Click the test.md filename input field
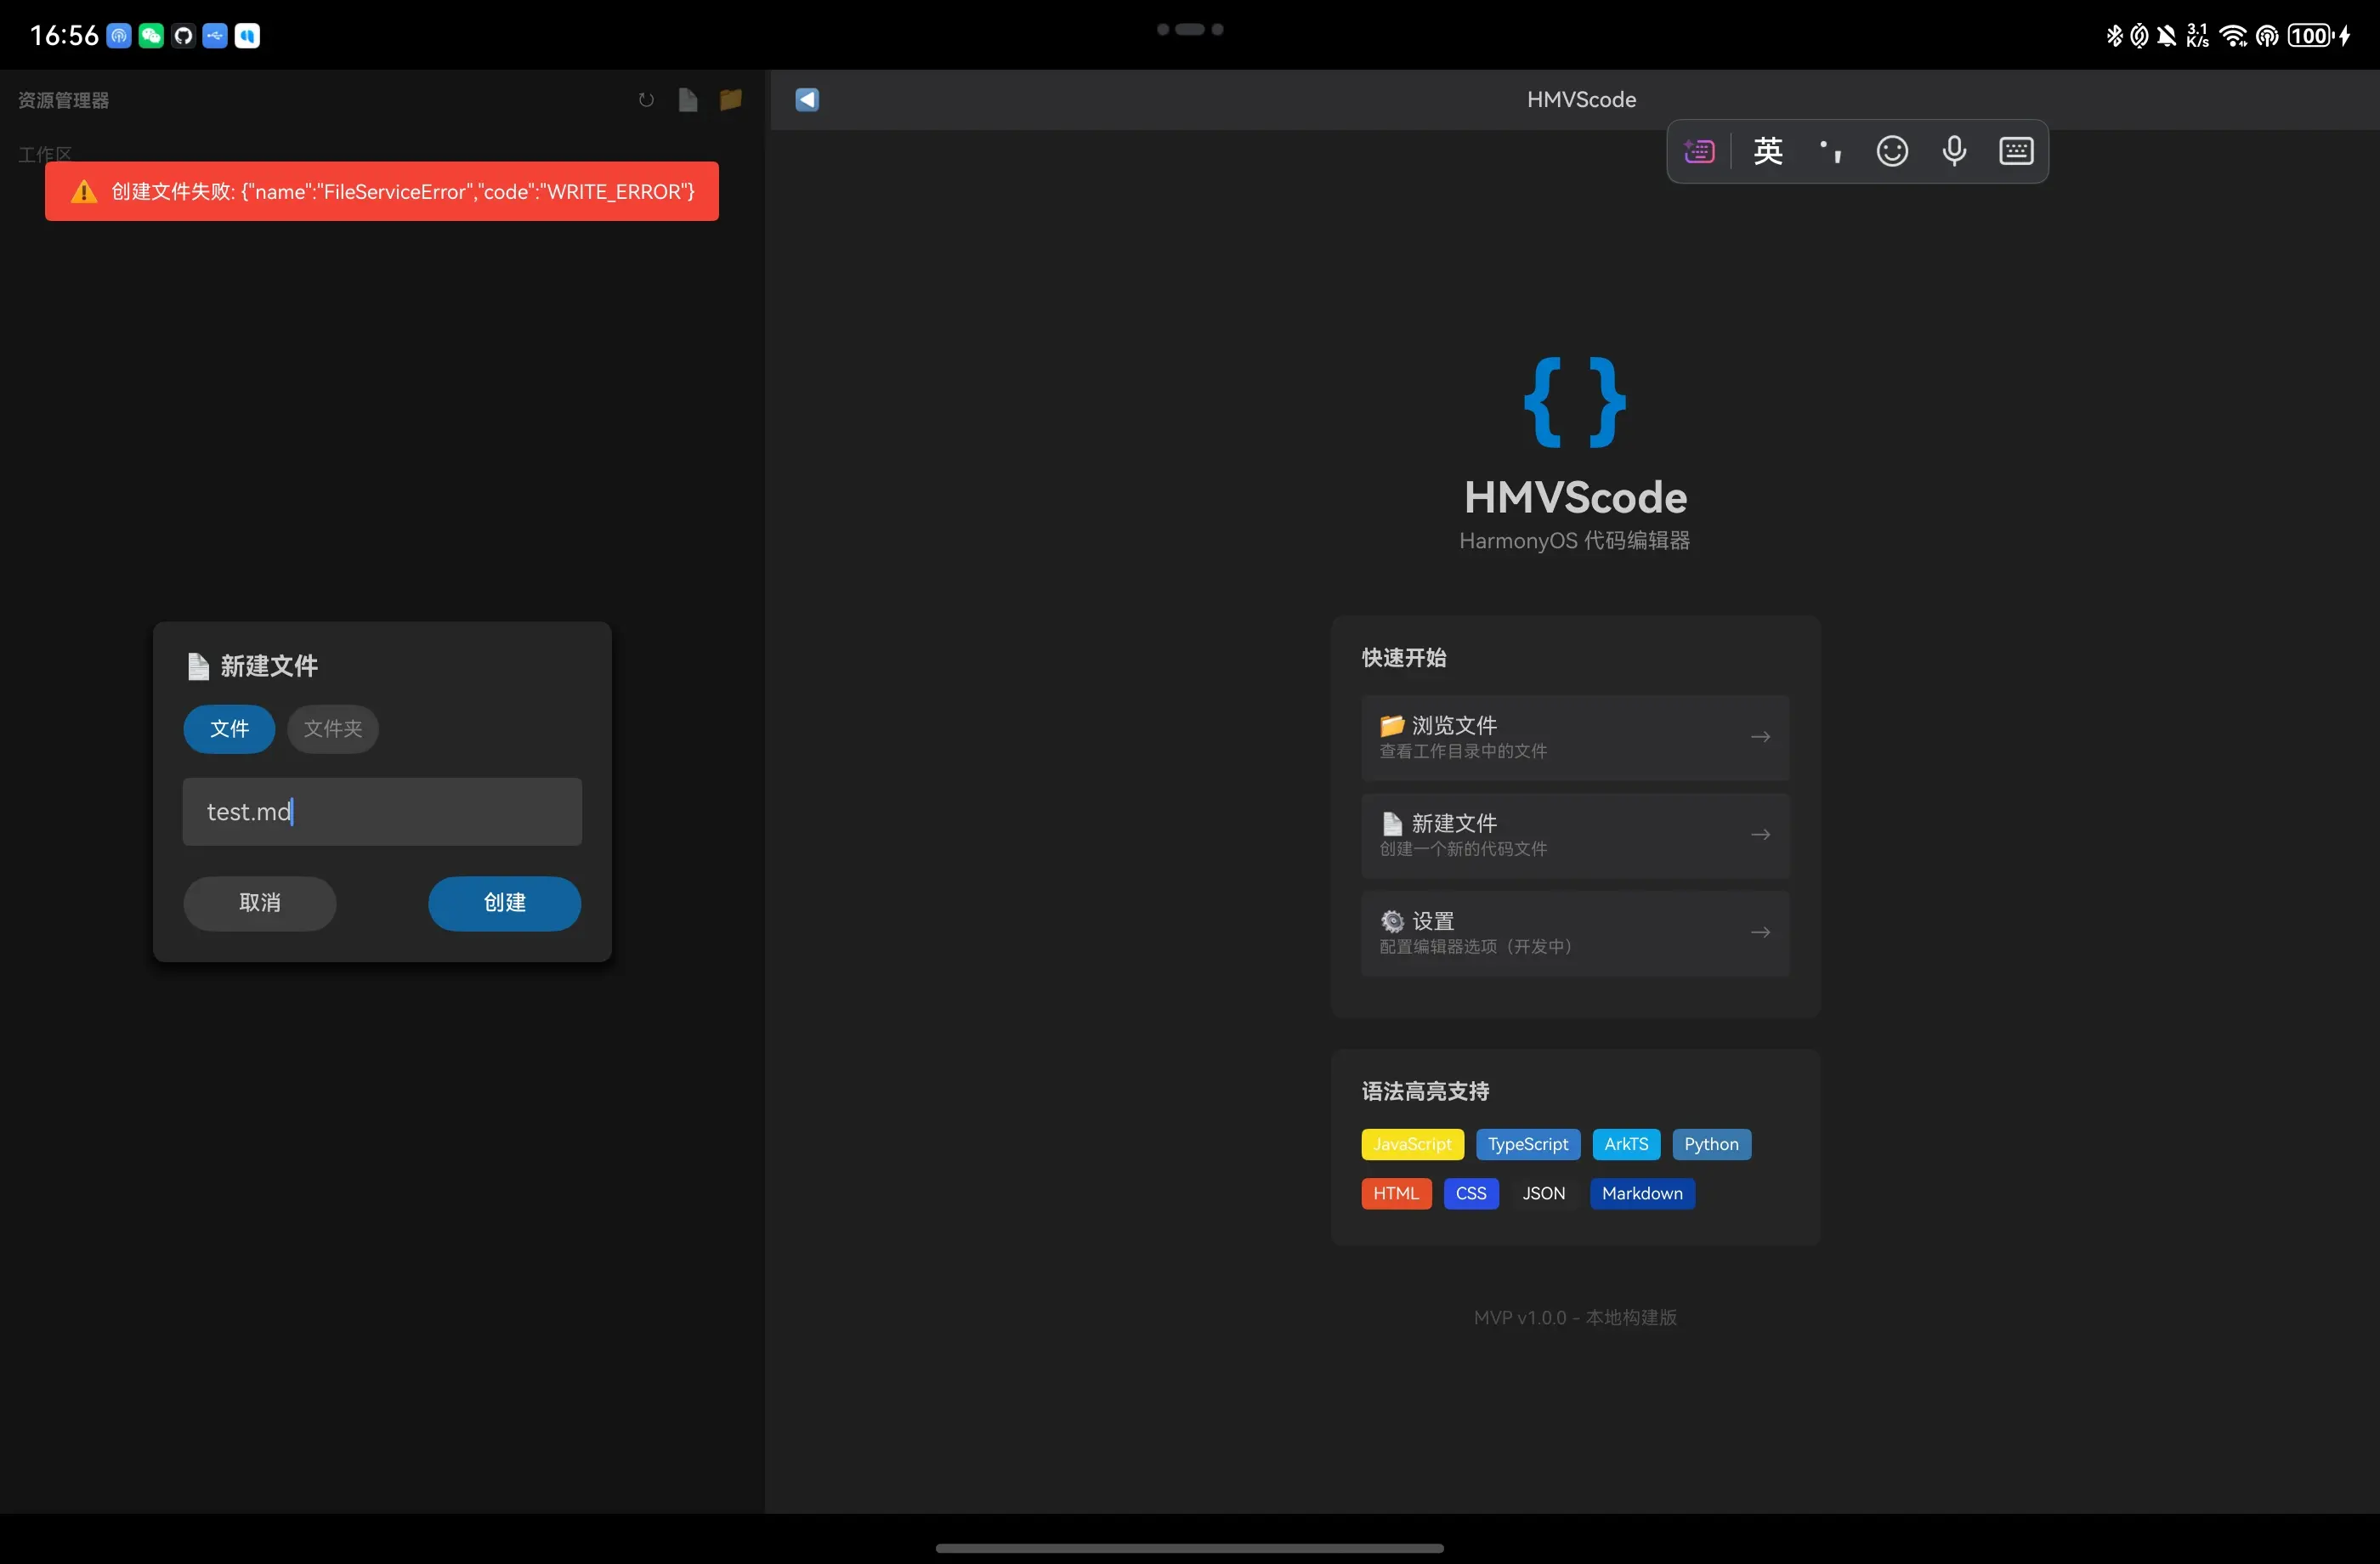 click(x=382, y=812)
